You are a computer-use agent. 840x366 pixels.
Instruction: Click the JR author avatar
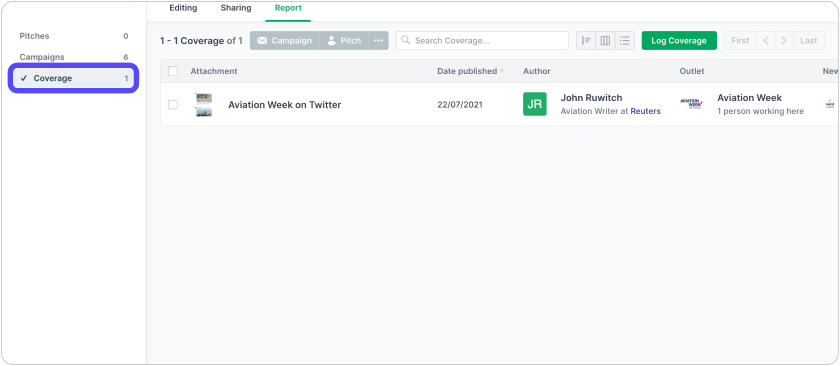[x=535, y=104]
